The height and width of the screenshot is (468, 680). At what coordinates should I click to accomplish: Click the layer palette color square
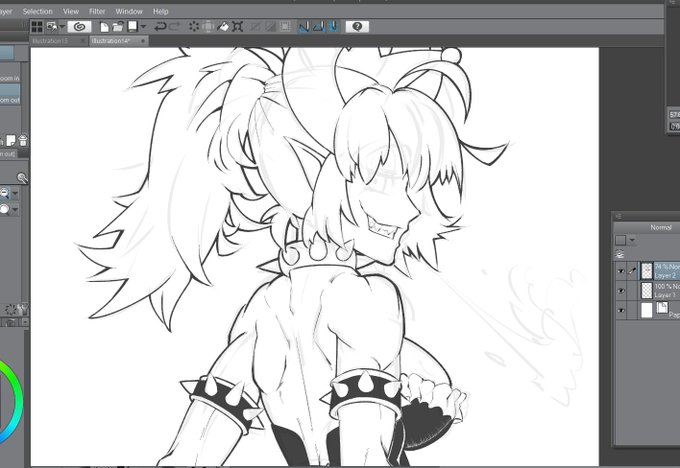tap(621, 240)
